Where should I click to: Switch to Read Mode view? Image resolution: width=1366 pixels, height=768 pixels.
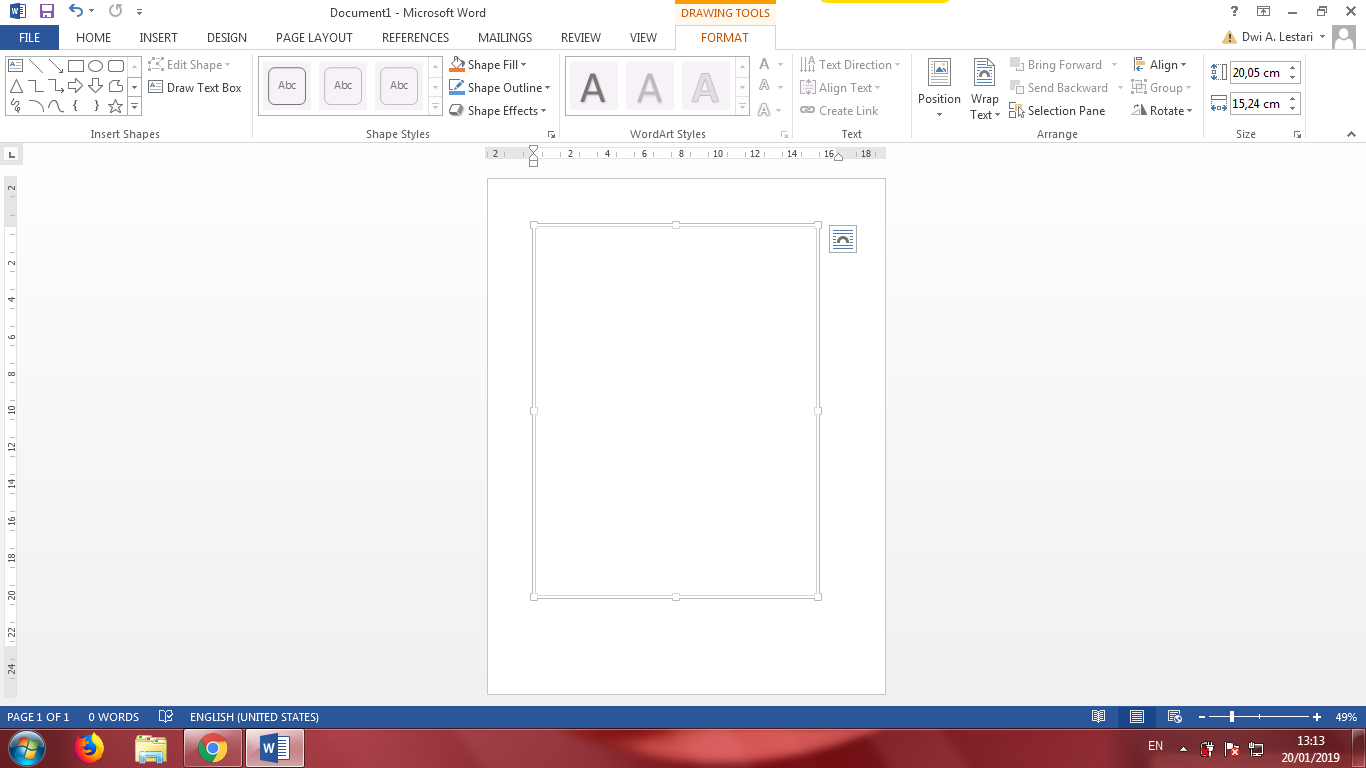[1098, 717]
